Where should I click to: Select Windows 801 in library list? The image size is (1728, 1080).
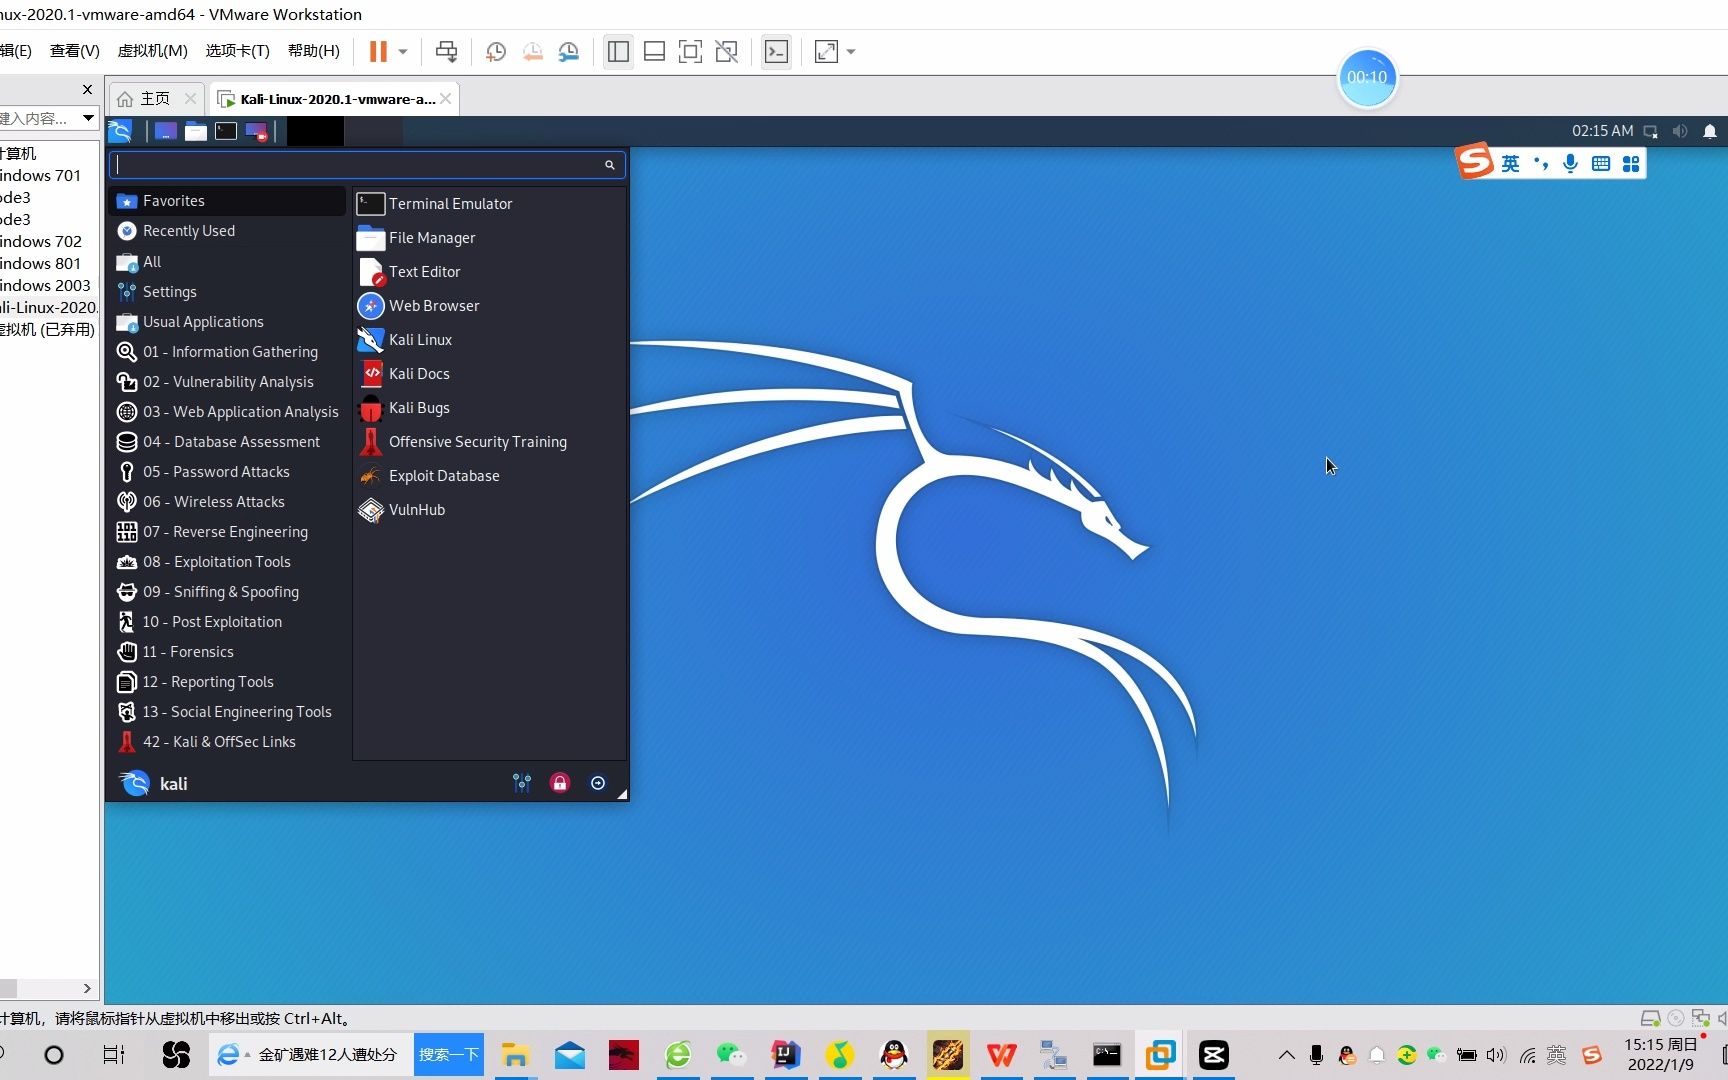pos(40,264)
